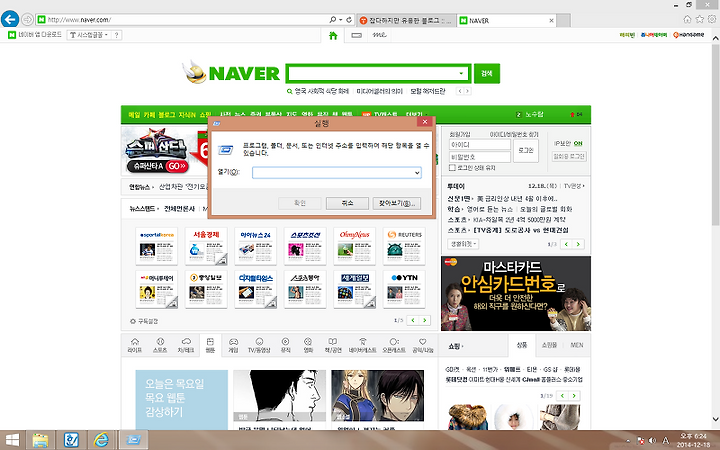Click the volume icon in the system tray
720x450 pixels.
click(652, 440)
